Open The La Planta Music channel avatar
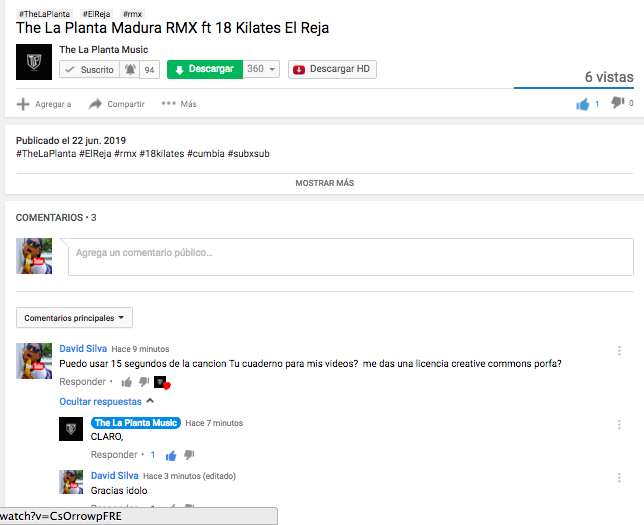Screen dimensions: 644x525 [x=34, y=62]
